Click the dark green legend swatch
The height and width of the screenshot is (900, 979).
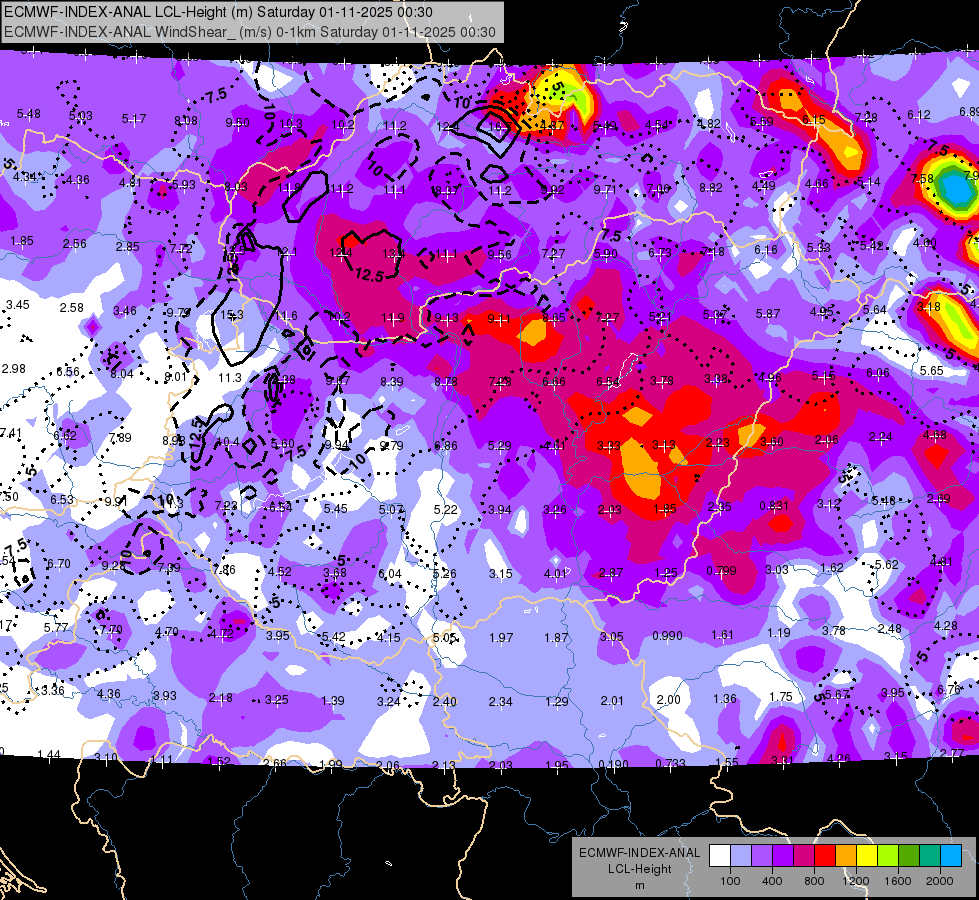tap(909, 856)
